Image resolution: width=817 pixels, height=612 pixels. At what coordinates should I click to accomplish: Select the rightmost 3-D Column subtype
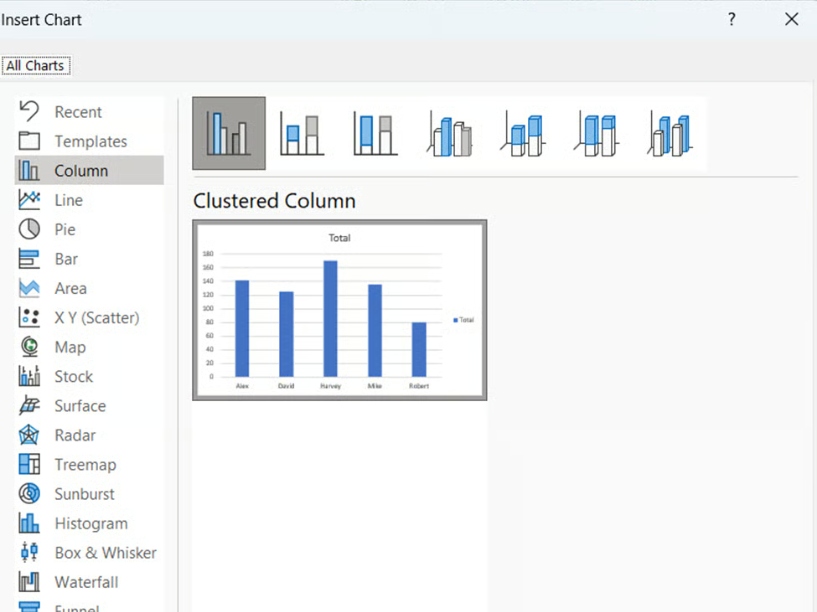click(667, 133)
